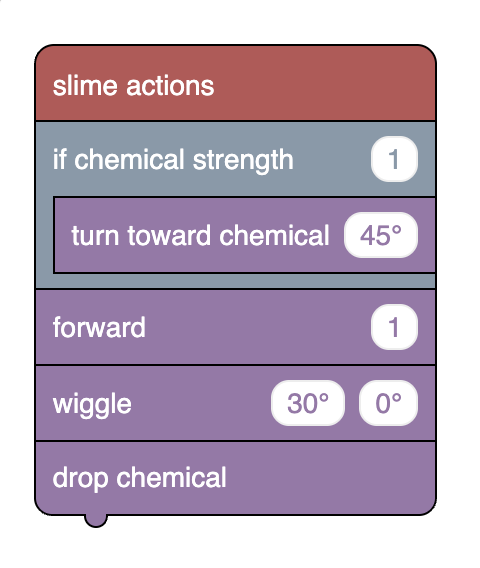Select the wiggle block

coord(235,403)
